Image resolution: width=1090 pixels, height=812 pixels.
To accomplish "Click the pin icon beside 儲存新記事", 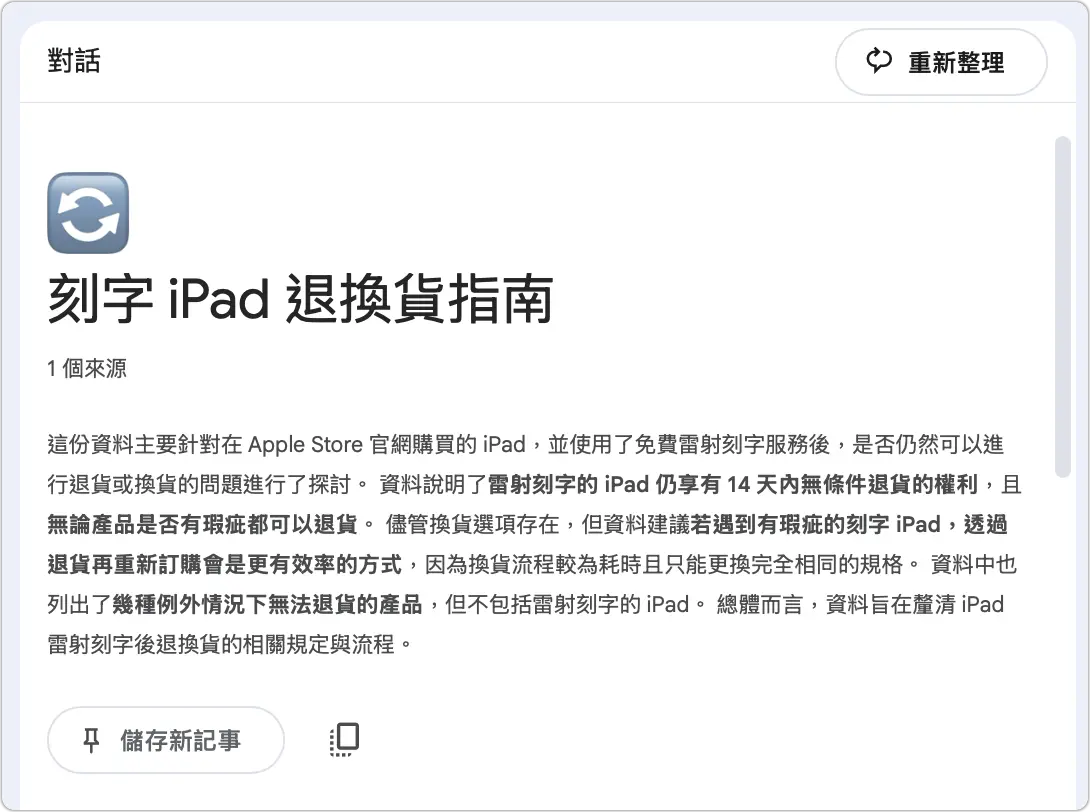I will click(91, 740).
